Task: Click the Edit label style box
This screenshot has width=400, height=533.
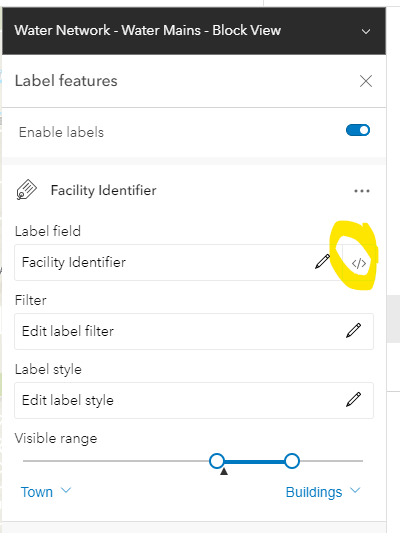Action: coord(194,400)
